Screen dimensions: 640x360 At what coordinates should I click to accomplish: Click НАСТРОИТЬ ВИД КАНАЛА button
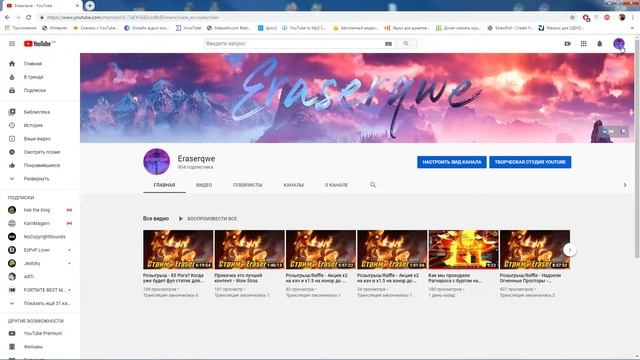(452, 162)
